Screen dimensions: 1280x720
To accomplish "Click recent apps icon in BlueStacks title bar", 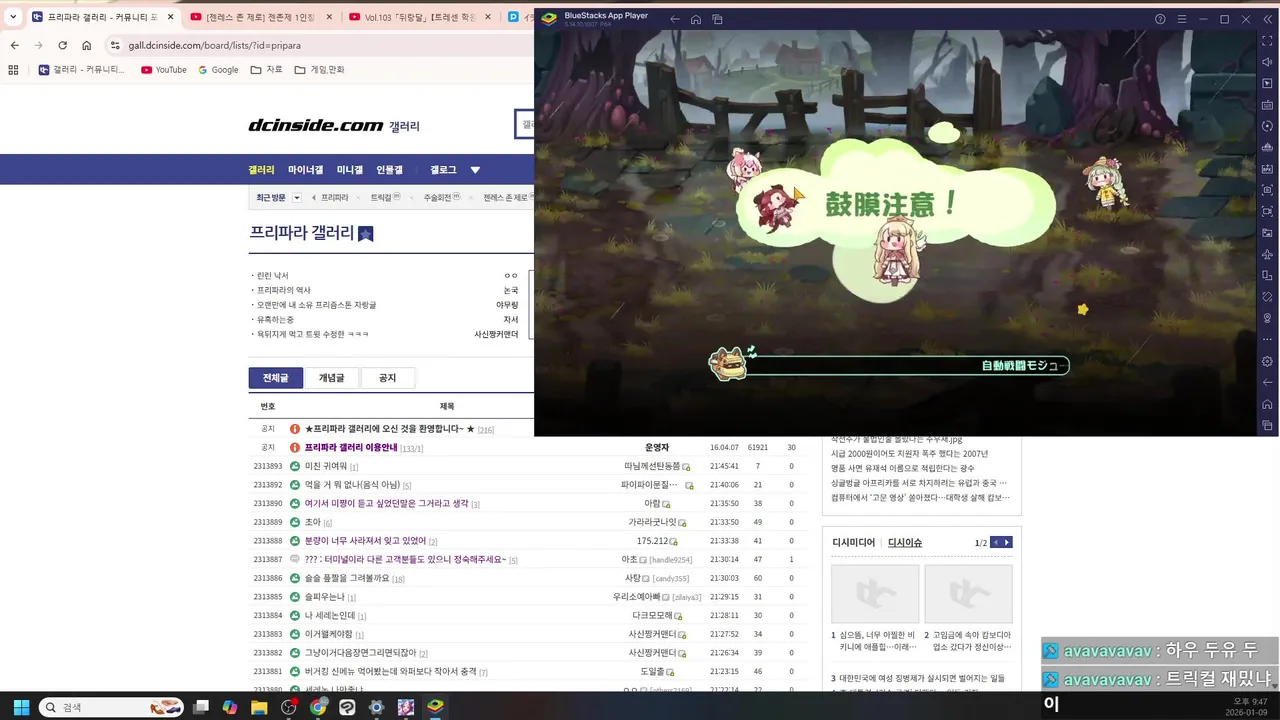I will tap(717, 19).
